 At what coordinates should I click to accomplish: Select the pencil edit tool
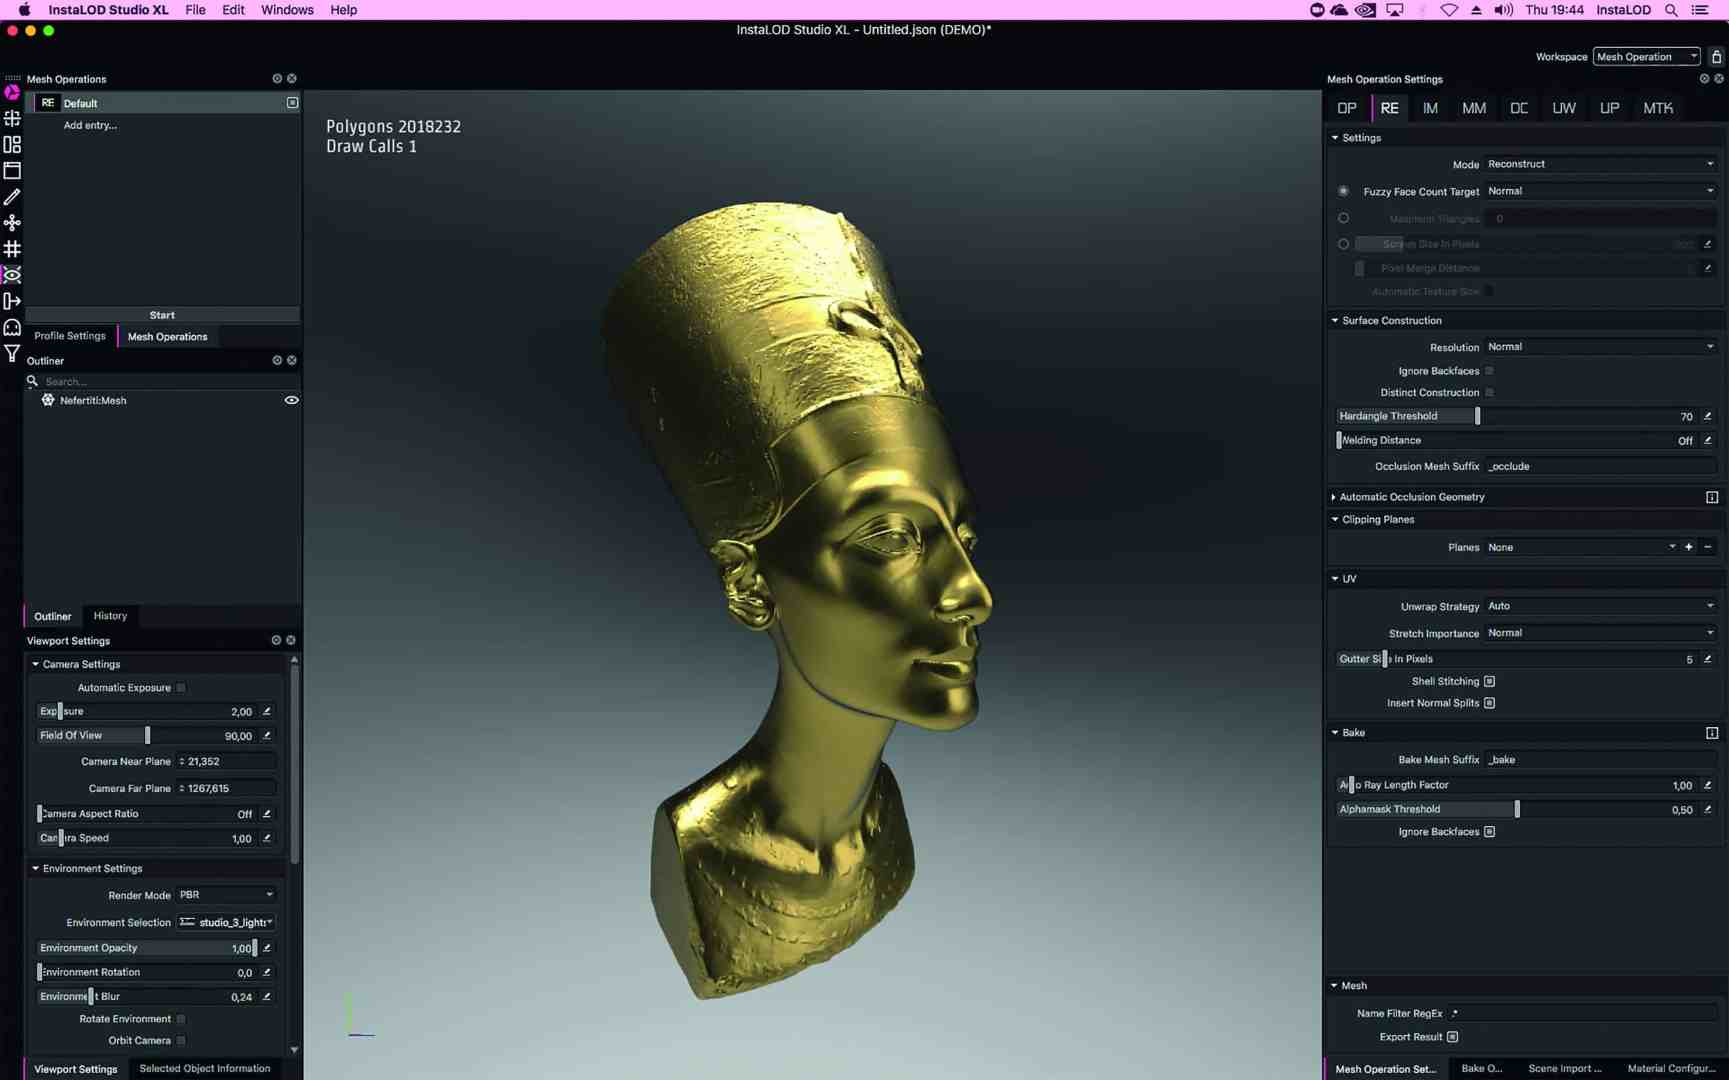click(x=12, y=196)
